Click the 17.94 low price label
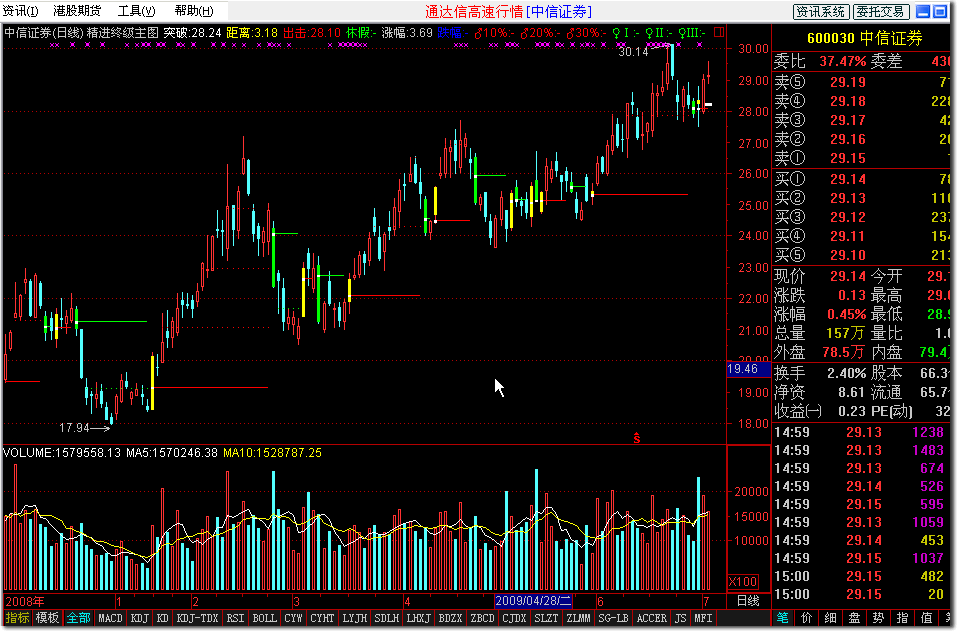This screenshot has width=960, height=633. coord(74,428)
